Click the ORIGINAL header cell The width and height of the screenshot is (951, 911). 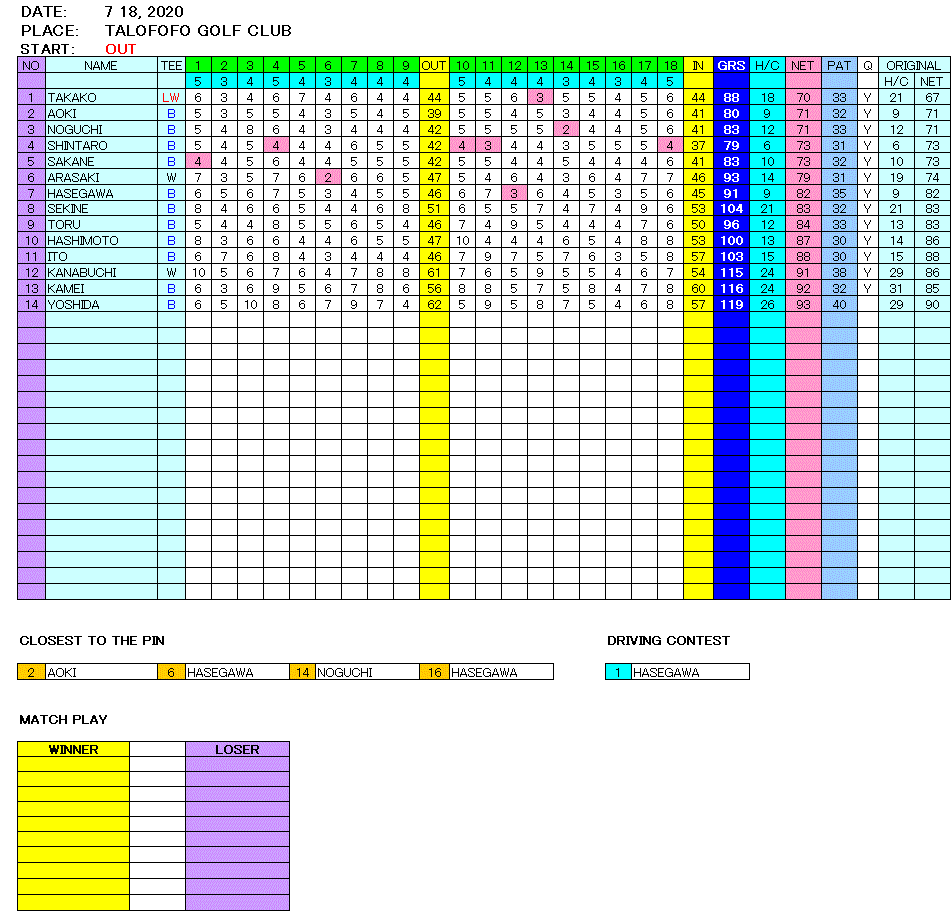click(914, 65)
